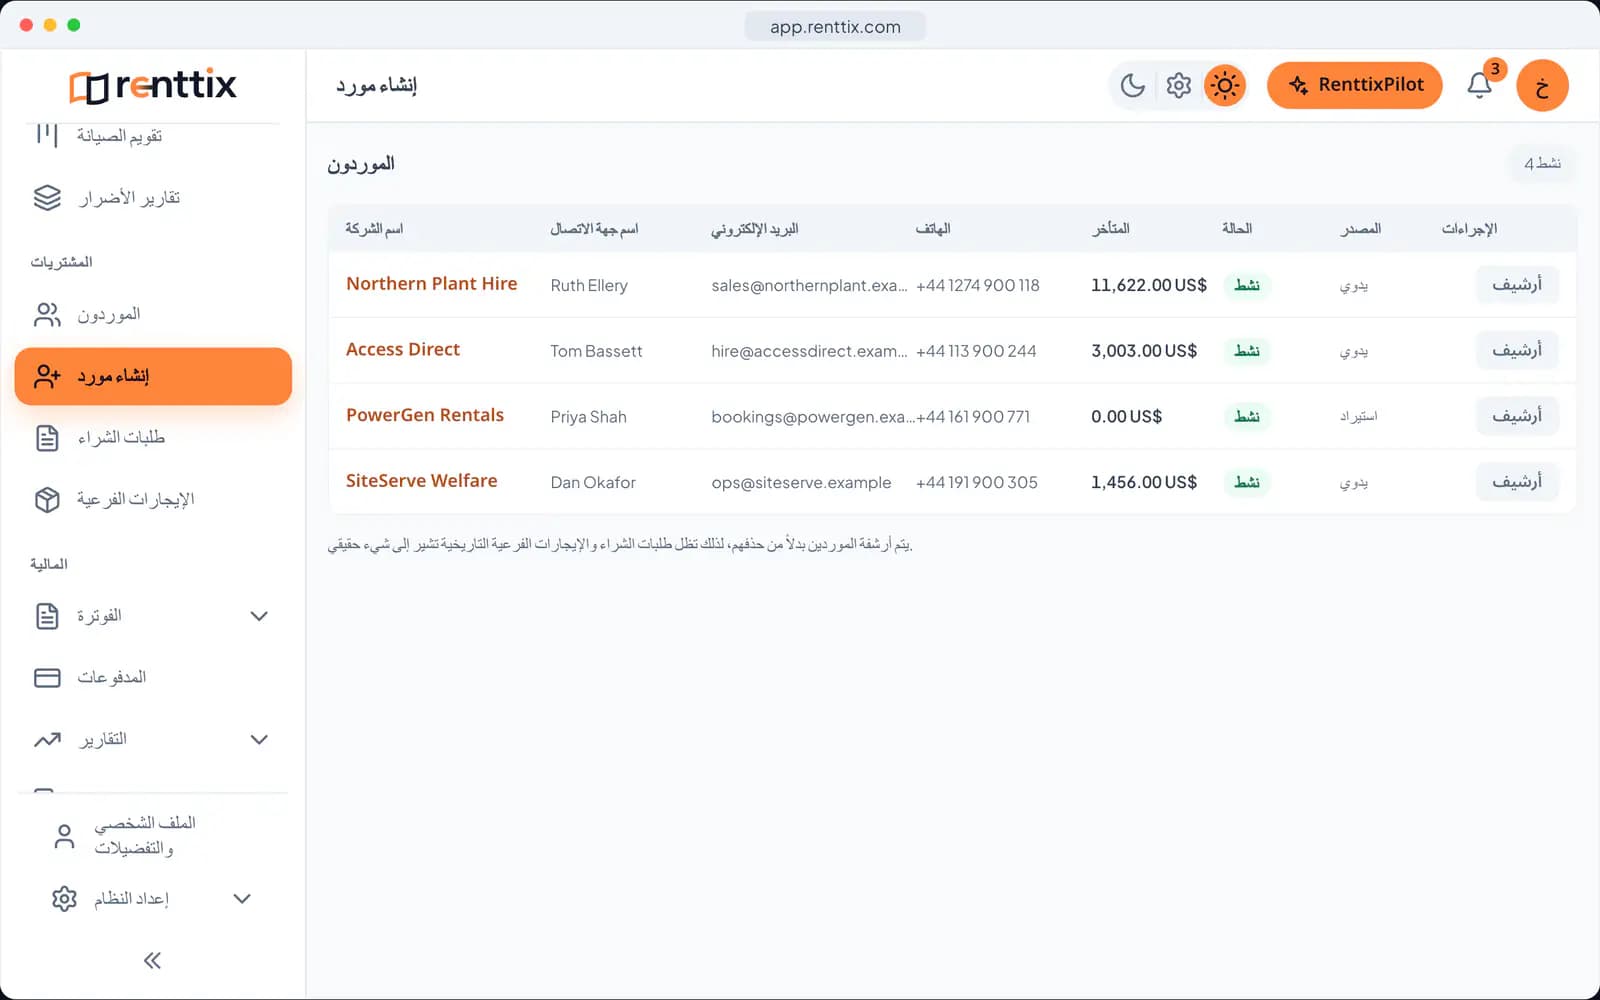Click contact name Tom Bassett
The width and height of the screenshot is (1600, 1000).
(x=596, y=351)
